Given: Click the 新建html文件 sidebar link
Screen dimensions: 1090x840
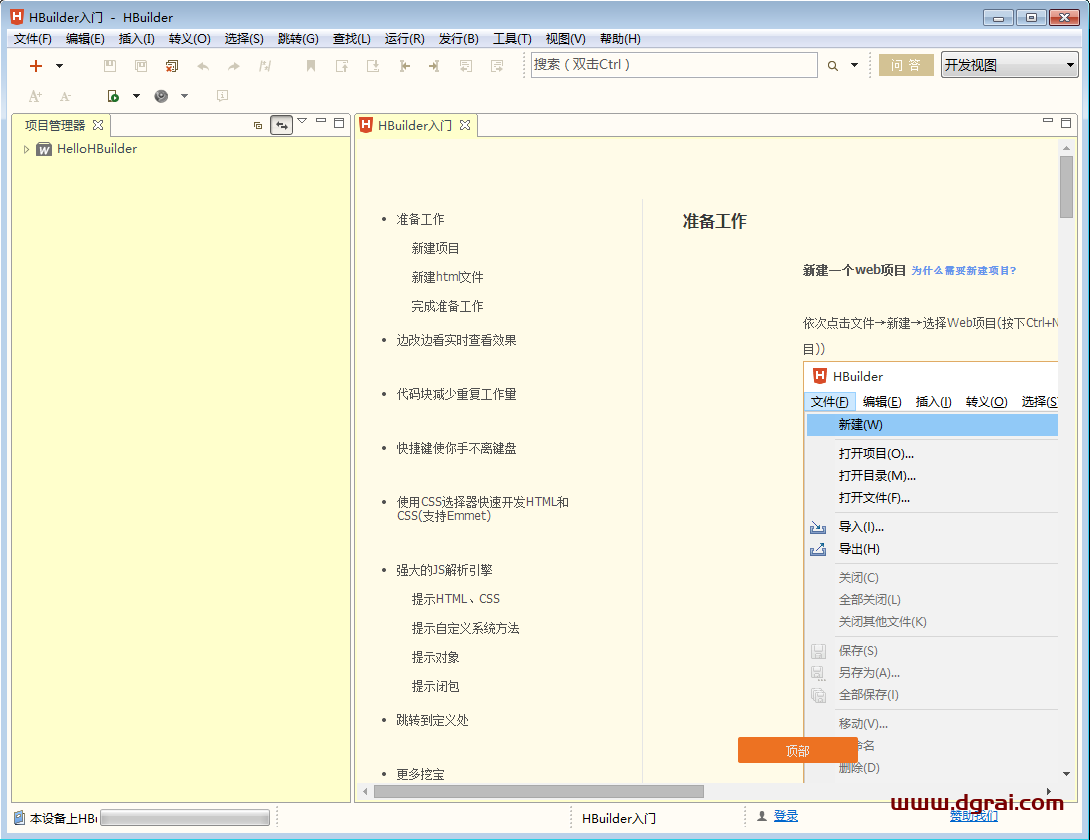Looking at the screenshot, I should pyautogui.click(x=447, y=277).
